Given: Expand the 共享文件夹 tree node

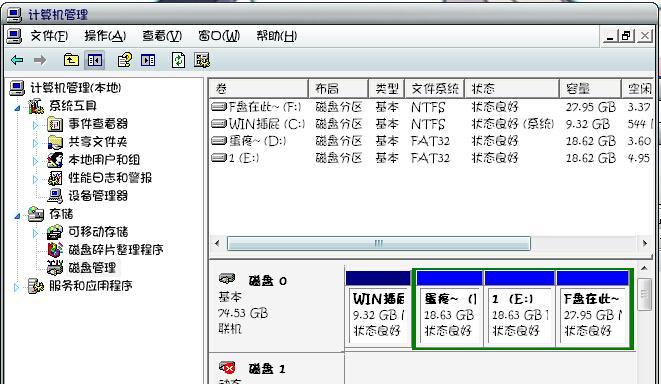Looking at the screenshot, I should point(35,143).
